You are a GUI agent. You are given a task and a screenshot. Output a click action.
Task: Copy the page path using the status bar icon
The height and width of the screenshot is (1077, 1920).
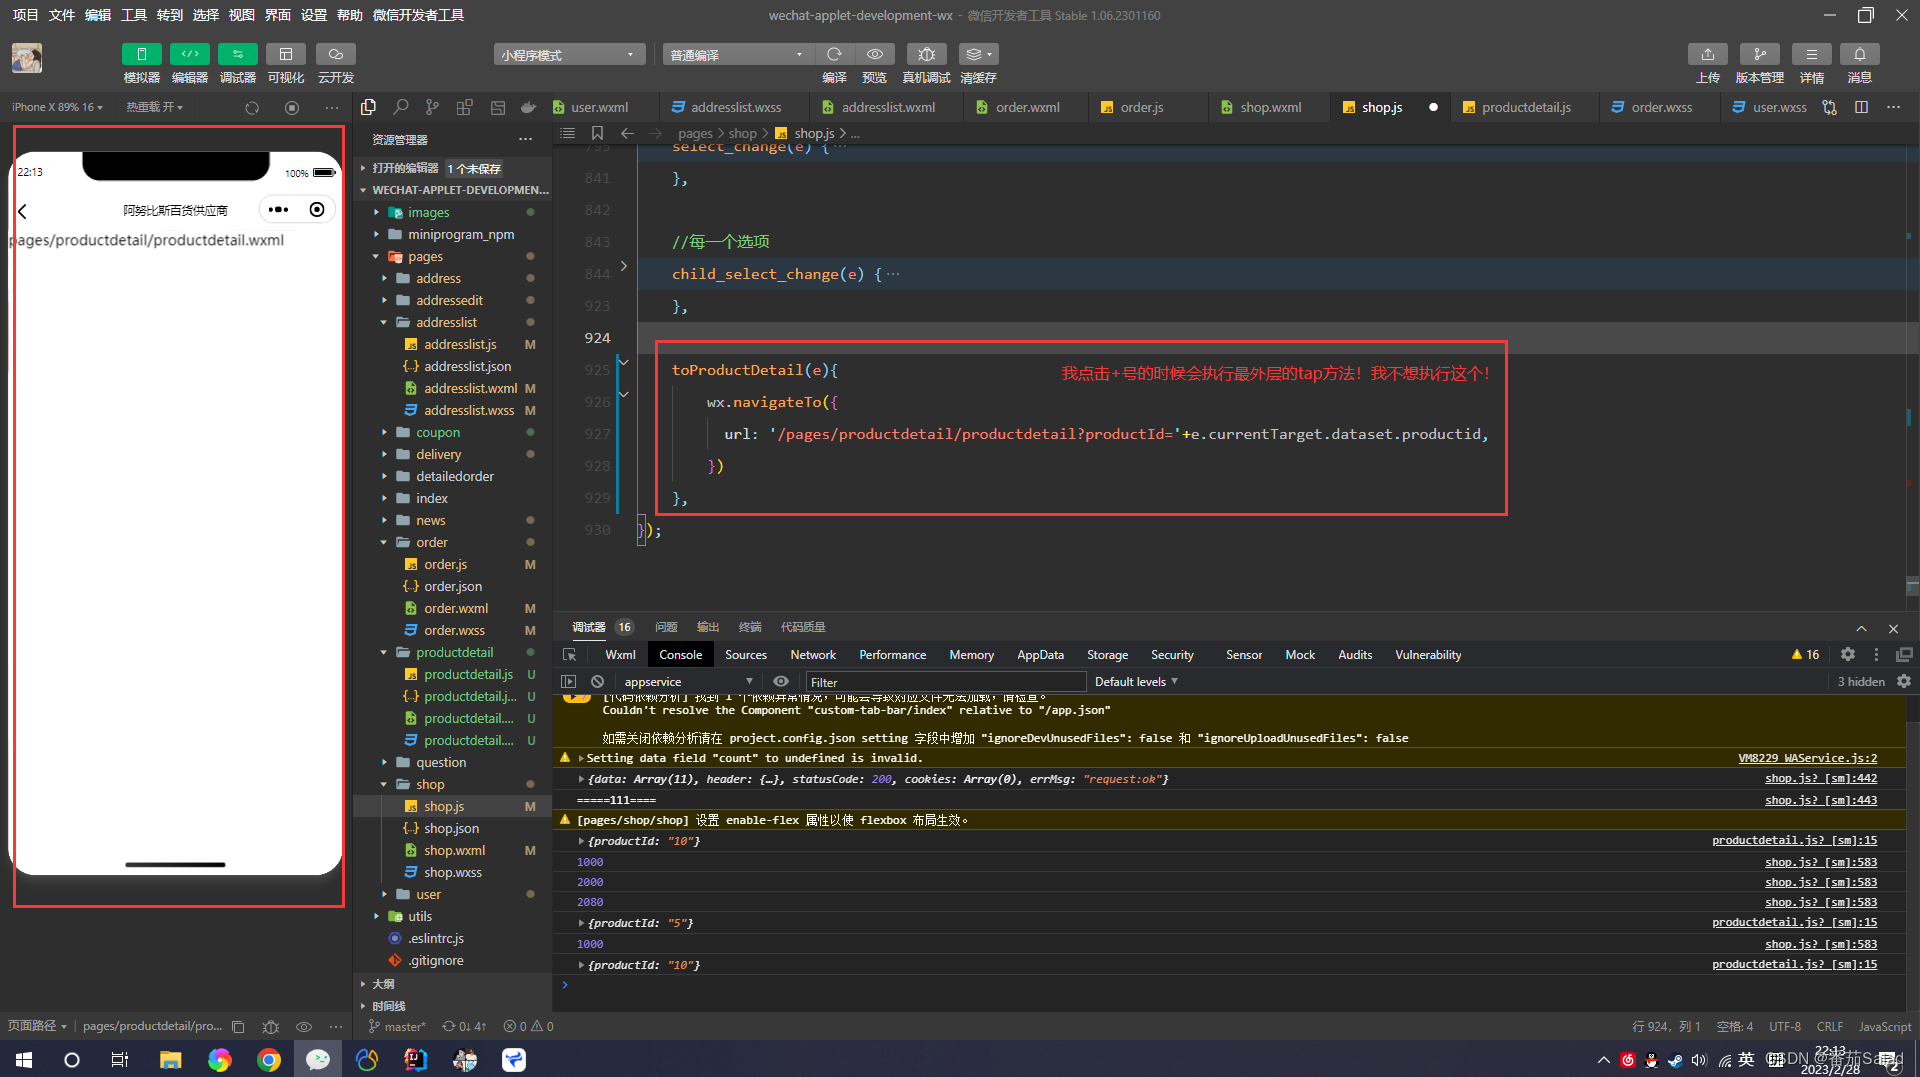[x=238, y=1026]
